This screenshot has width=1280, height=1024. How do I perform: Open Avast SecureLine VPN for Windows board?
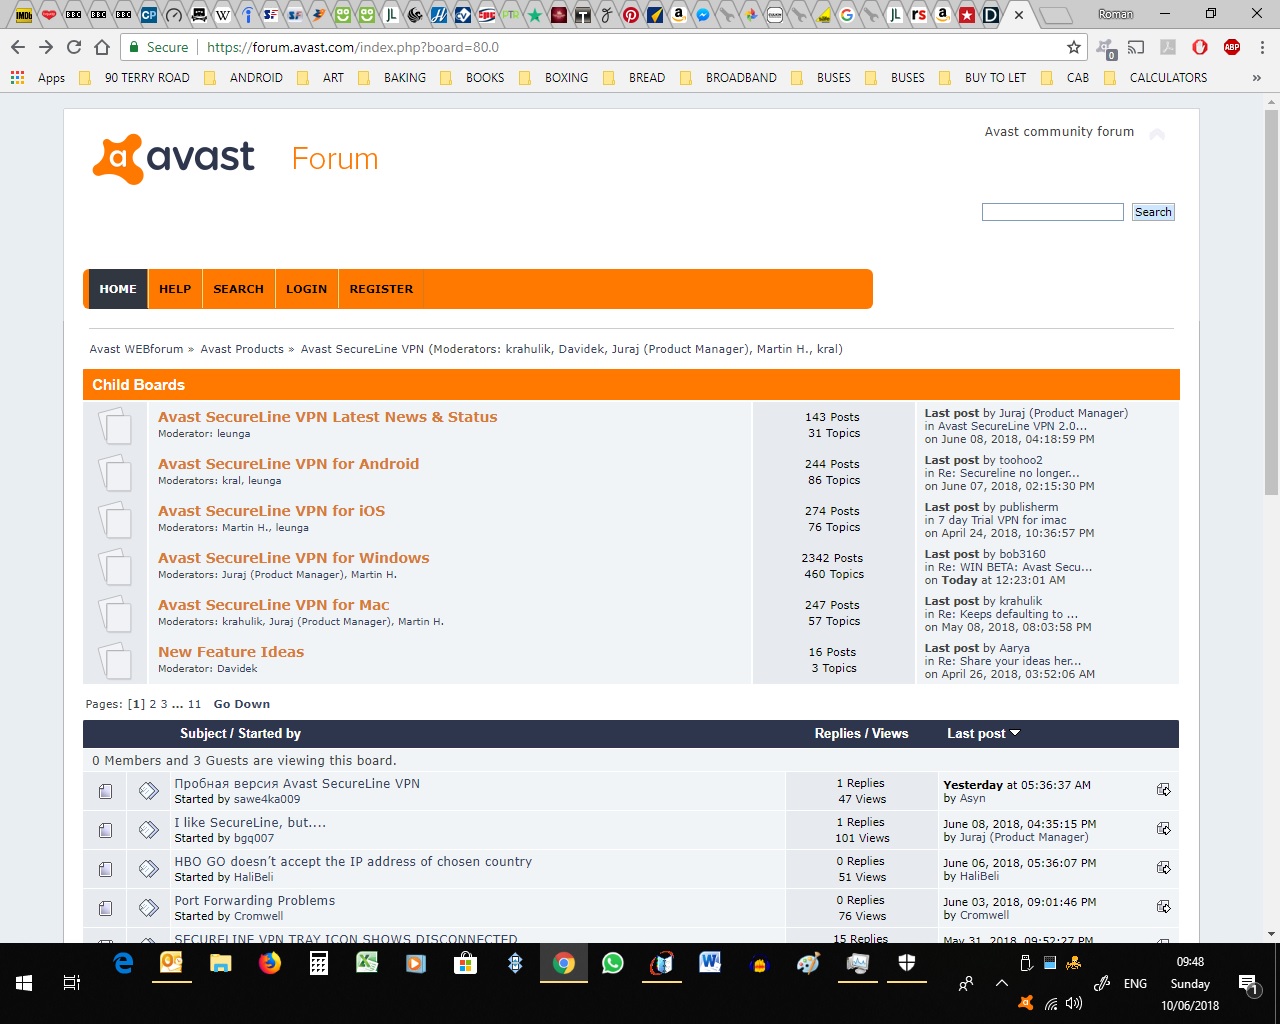293,558
